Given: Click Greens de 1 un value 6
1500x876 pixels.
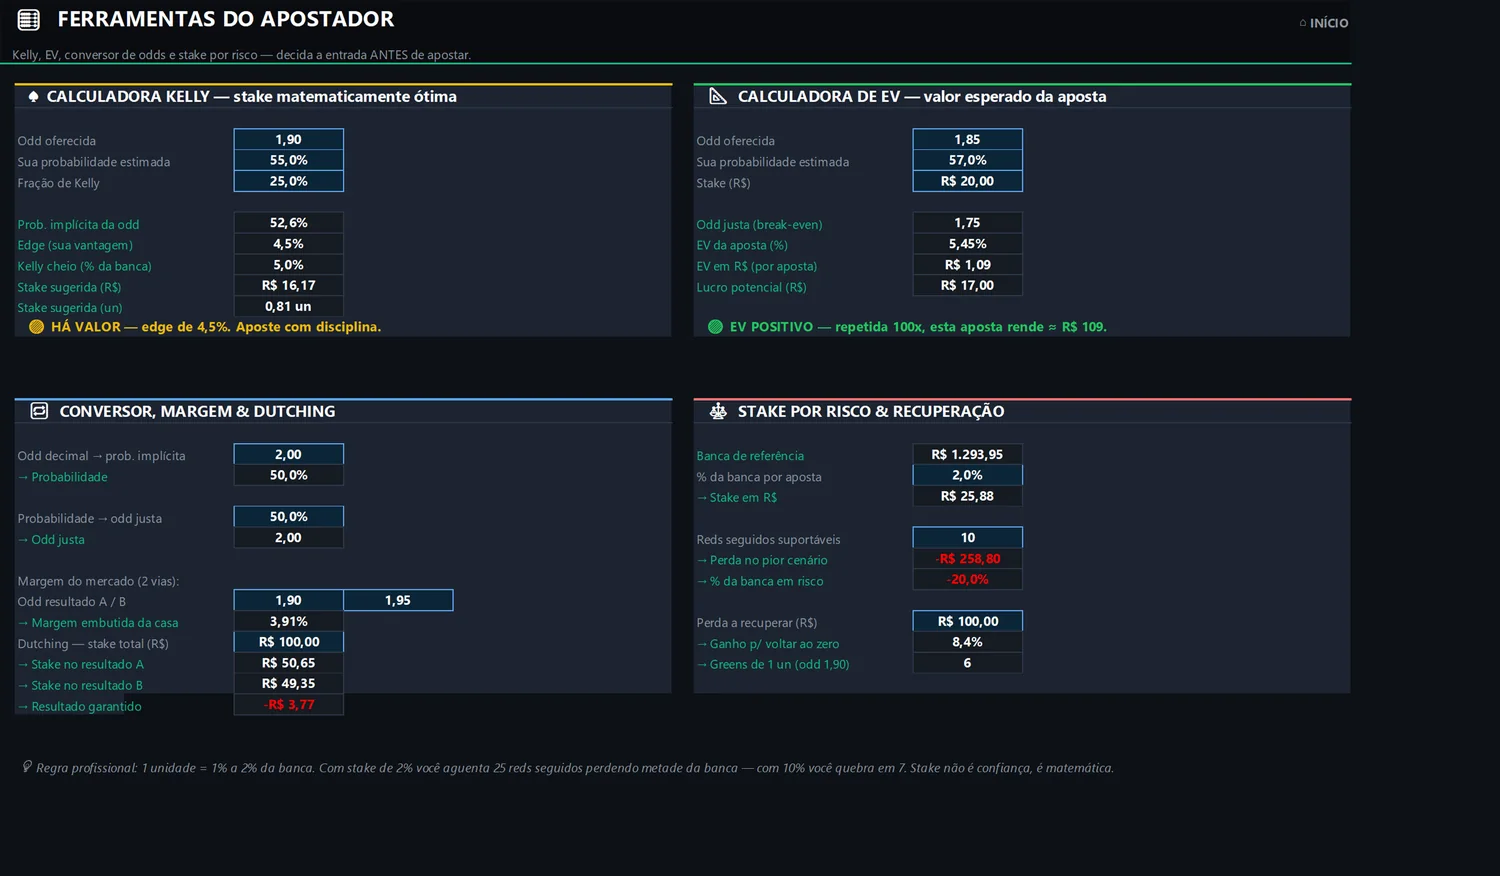Looking at the screenshot, I should (968, 663).
